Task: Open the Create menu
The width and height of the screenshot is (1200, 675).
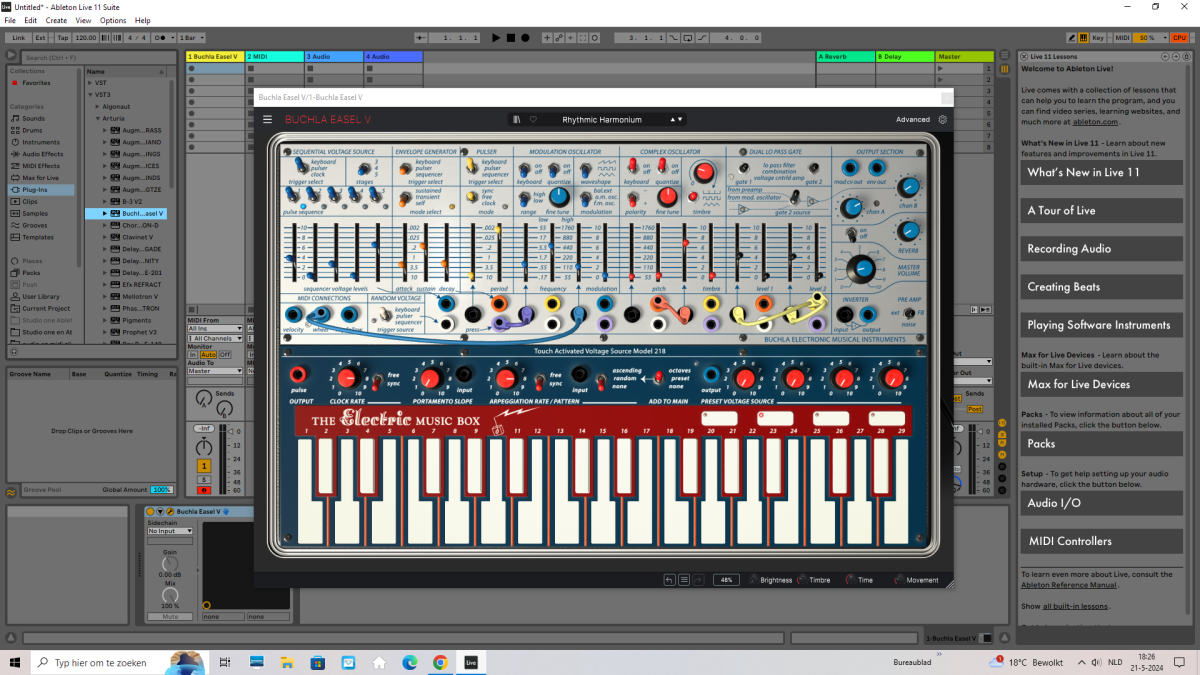Action: [x=56, y=20]
